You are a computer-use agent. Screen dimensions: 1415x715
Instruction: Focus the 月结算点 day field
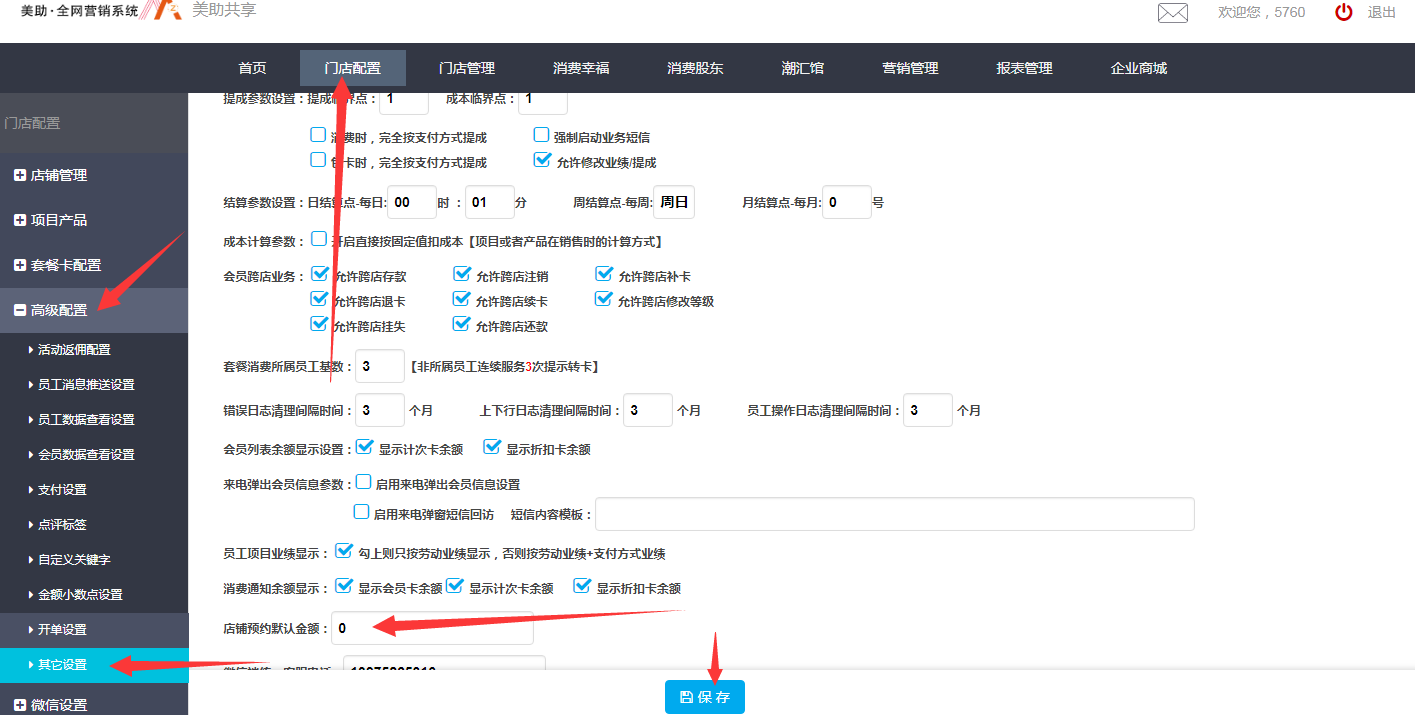tap(847, 202)
